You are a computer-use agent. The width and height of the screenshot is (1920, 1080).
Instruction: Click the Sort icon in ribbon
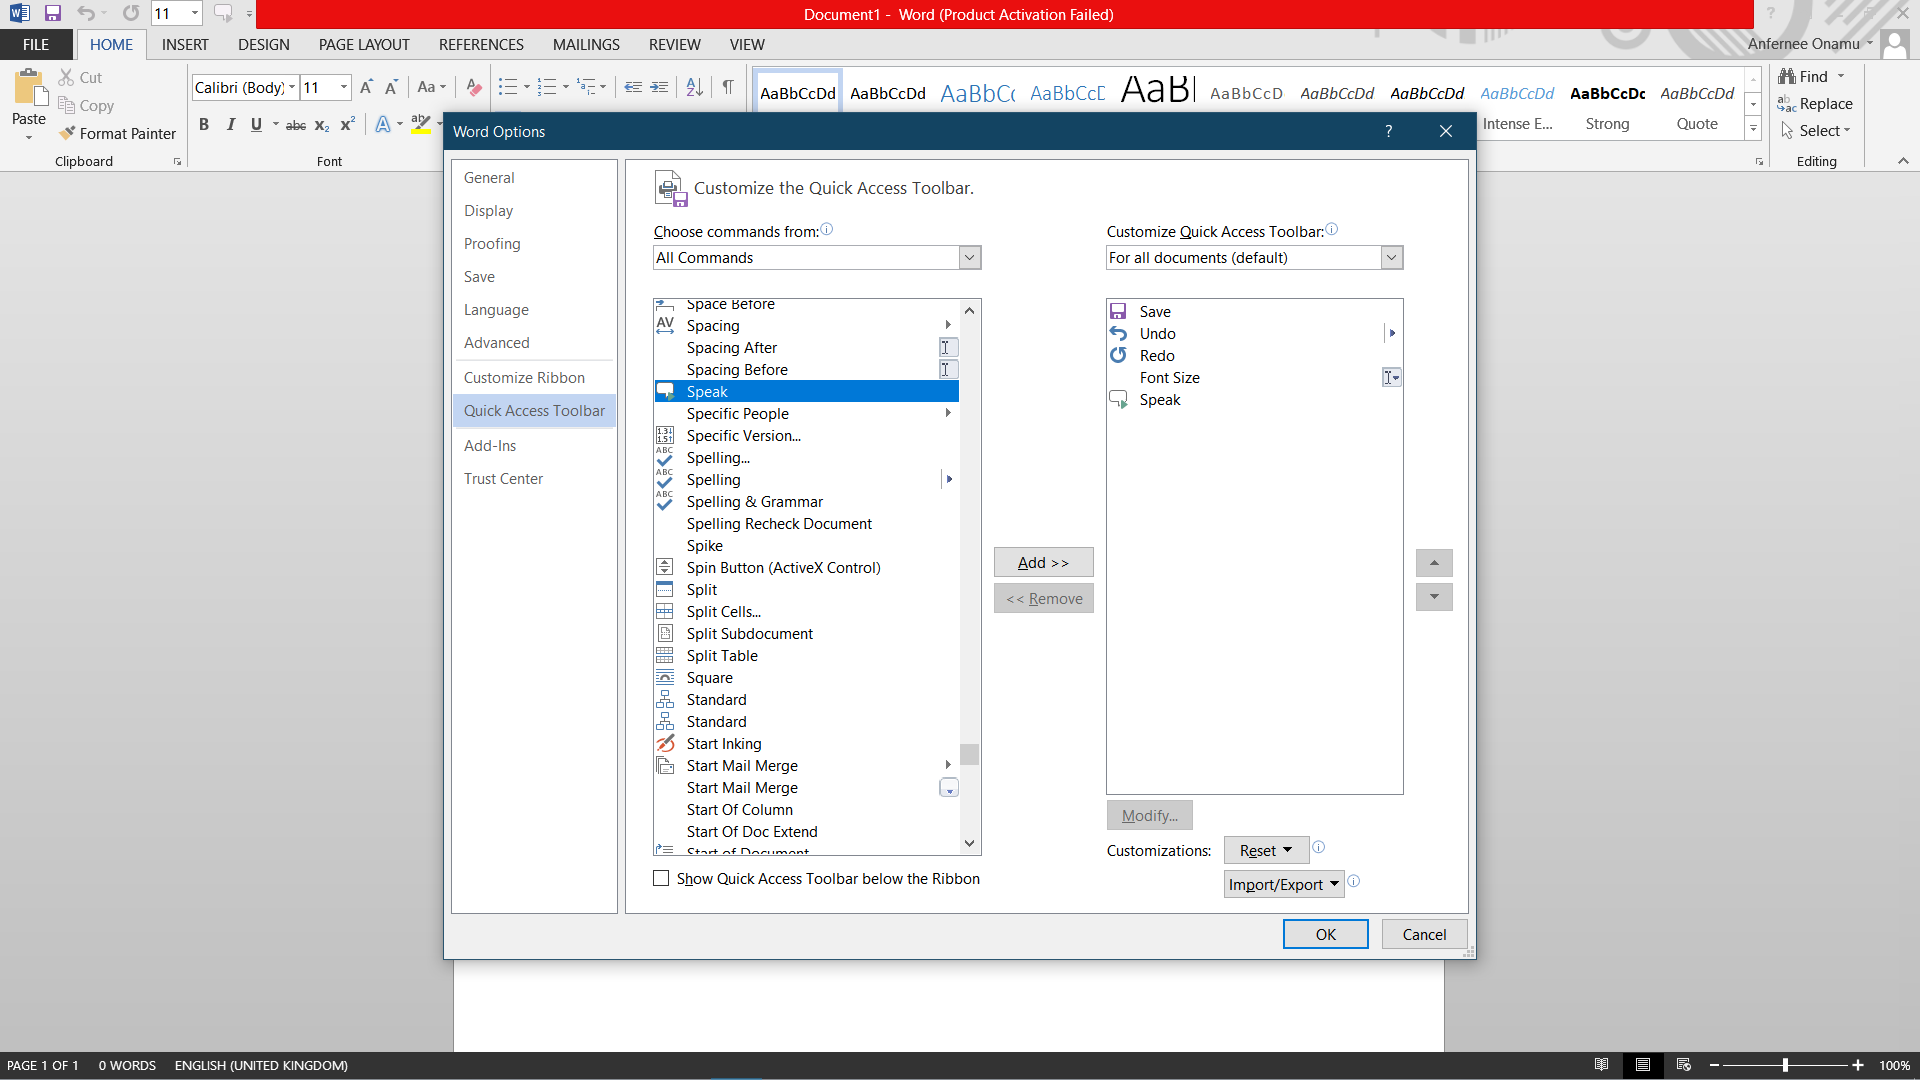pos(695,87)
